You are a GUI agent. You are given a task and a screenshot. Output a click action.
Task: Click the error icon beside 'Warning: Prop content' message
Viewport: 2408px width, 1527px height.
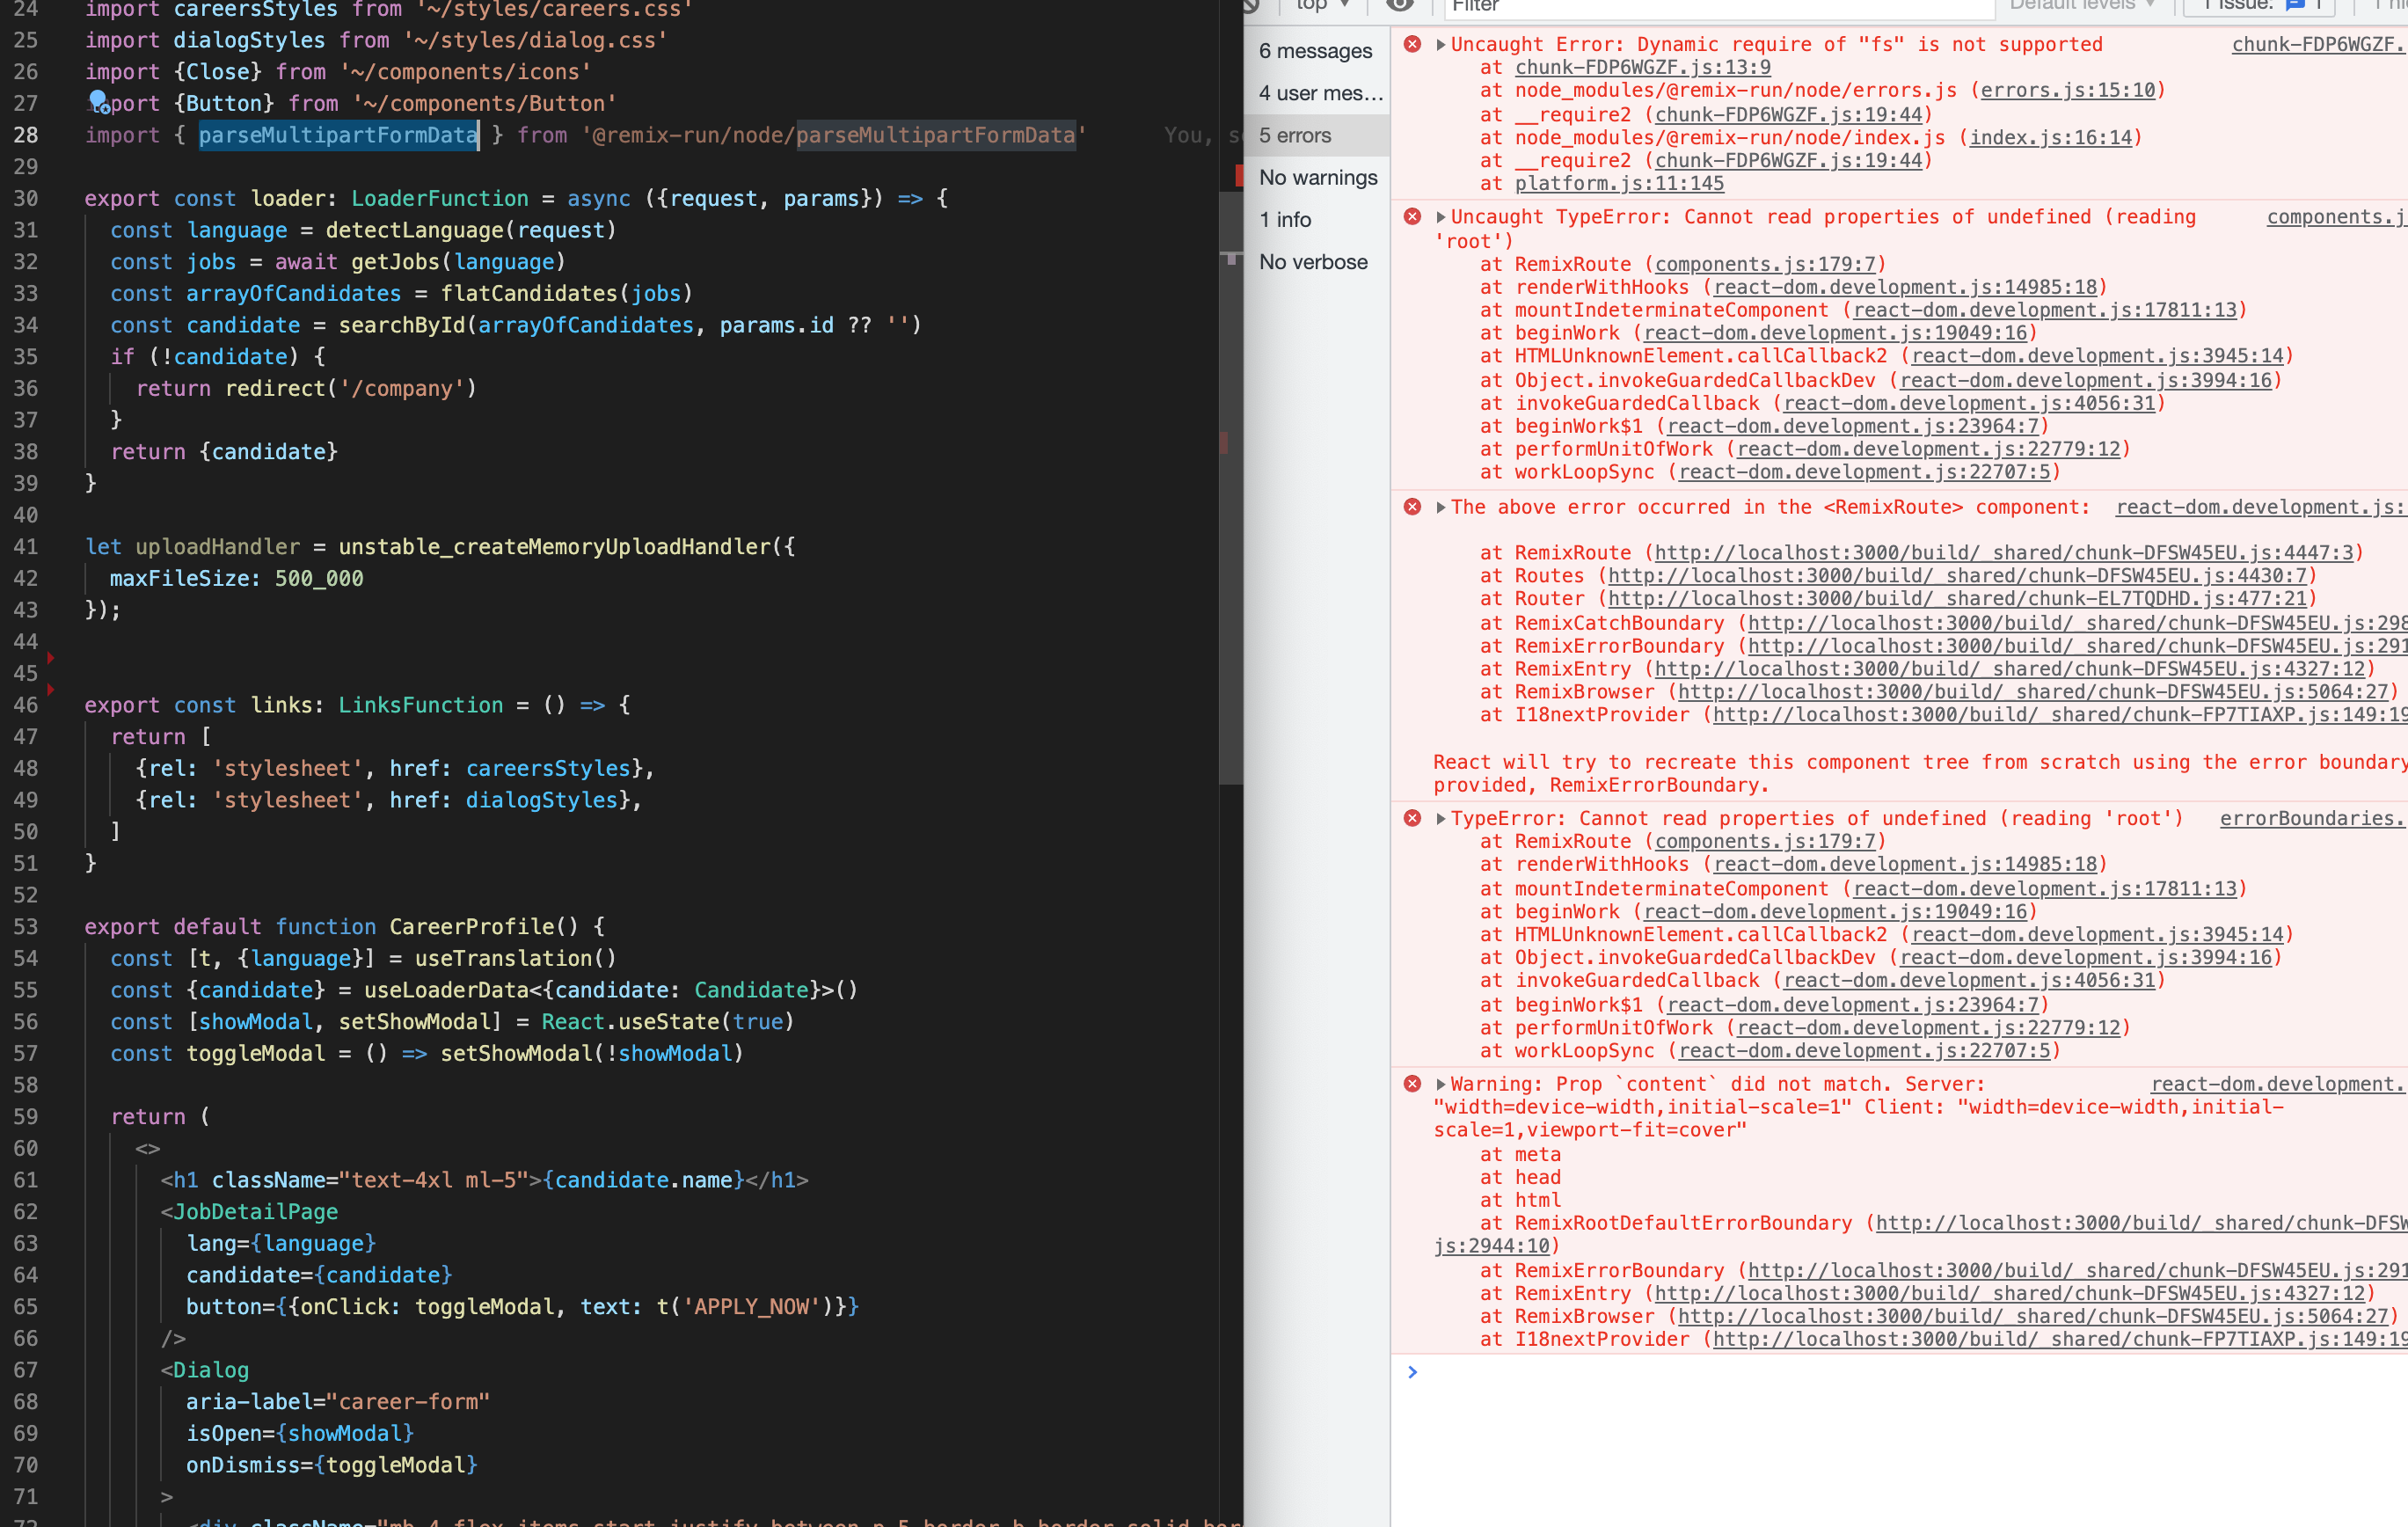1412,1084
